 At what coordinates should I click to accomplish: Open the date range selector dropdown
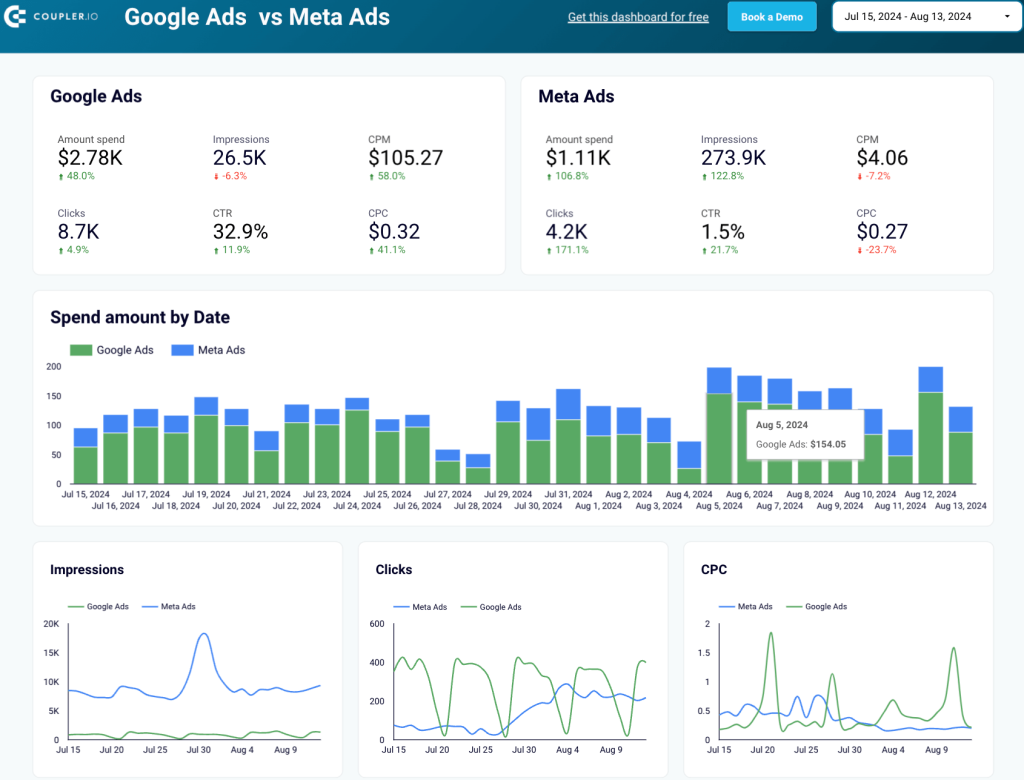[926, 16]
